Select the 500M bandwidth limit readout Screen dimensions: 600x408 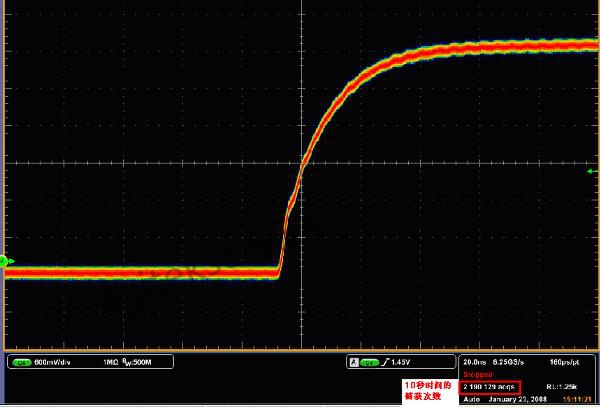(x=139, y=362)
